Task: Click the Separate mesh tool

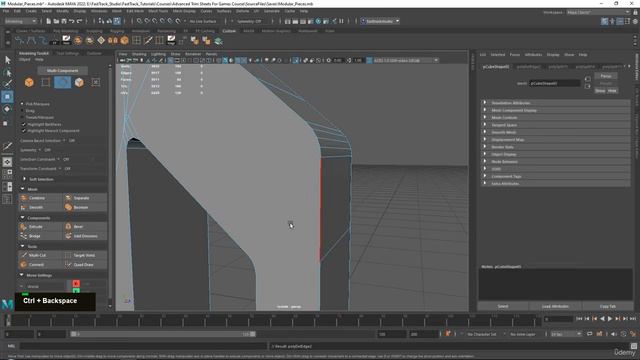Action: coord(85,198)
